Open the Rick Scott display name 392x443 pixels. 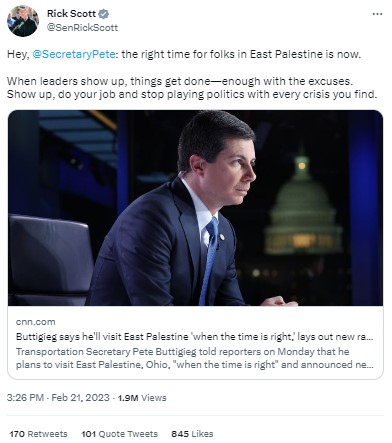point(71,14)
